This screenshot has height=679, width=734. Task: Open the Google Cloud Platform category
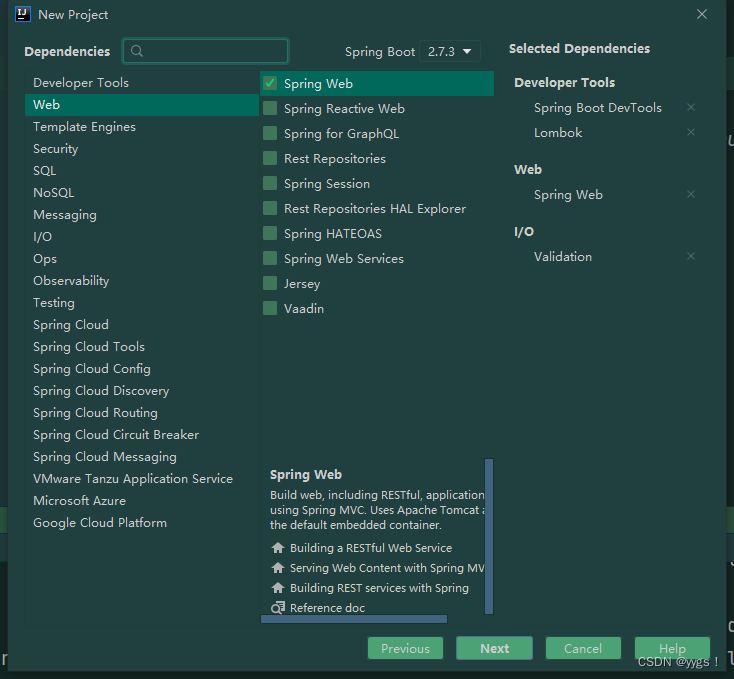click(142, 523)
